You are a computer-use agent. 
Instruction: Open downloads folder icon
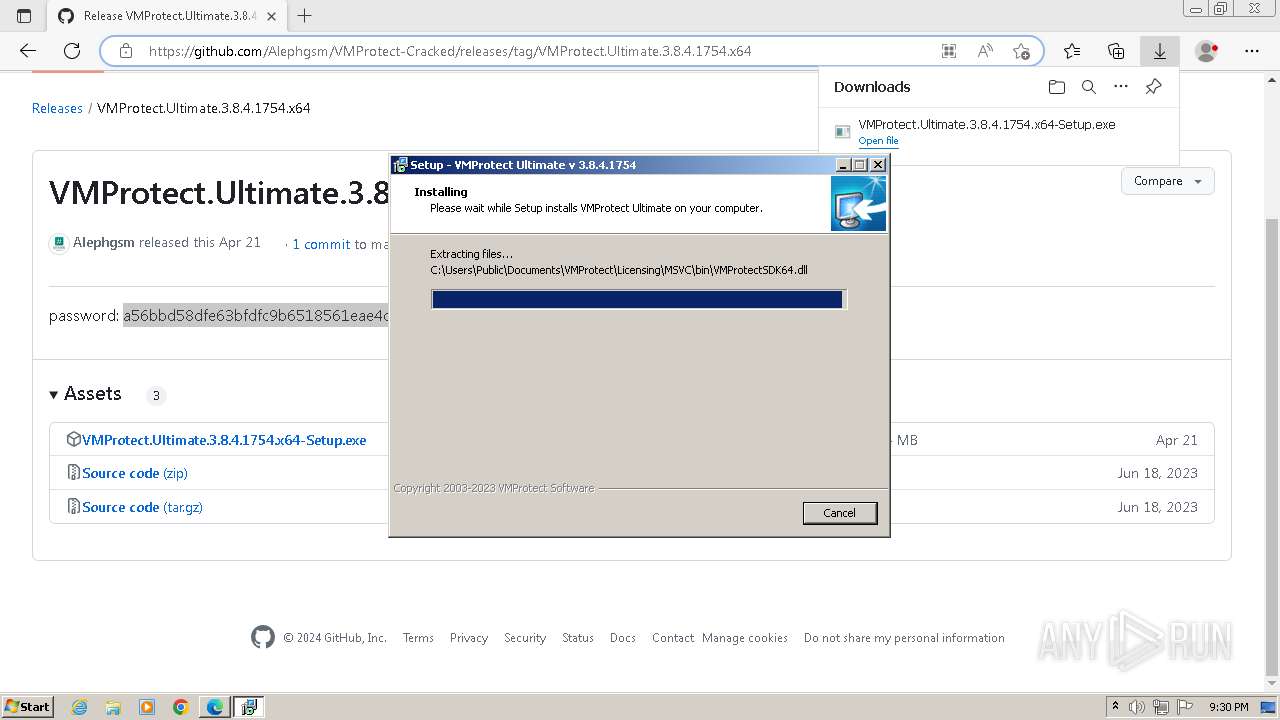click(1057, 87)
